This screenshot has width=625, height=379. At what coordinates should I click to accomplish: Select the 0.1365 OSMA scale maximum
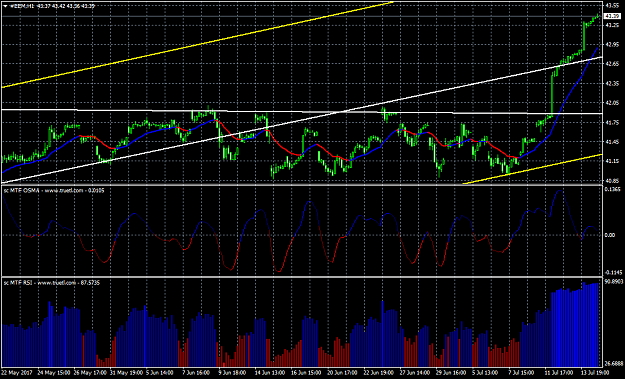pos(612,189)
